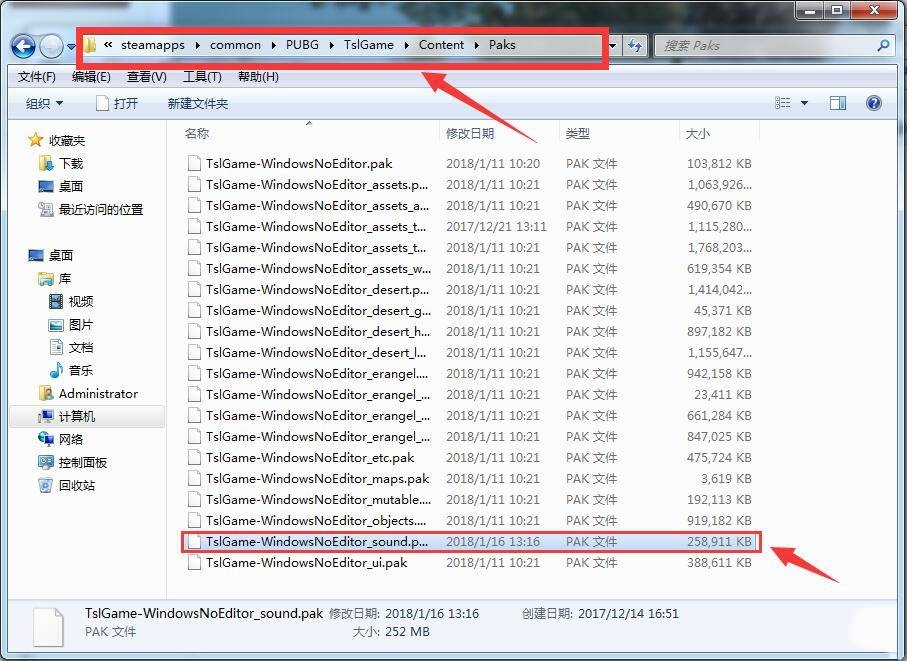The height and width of the screenshot is (661, 907).
Task: Expand the 组织 dropdown
Action: coord(45,104)
